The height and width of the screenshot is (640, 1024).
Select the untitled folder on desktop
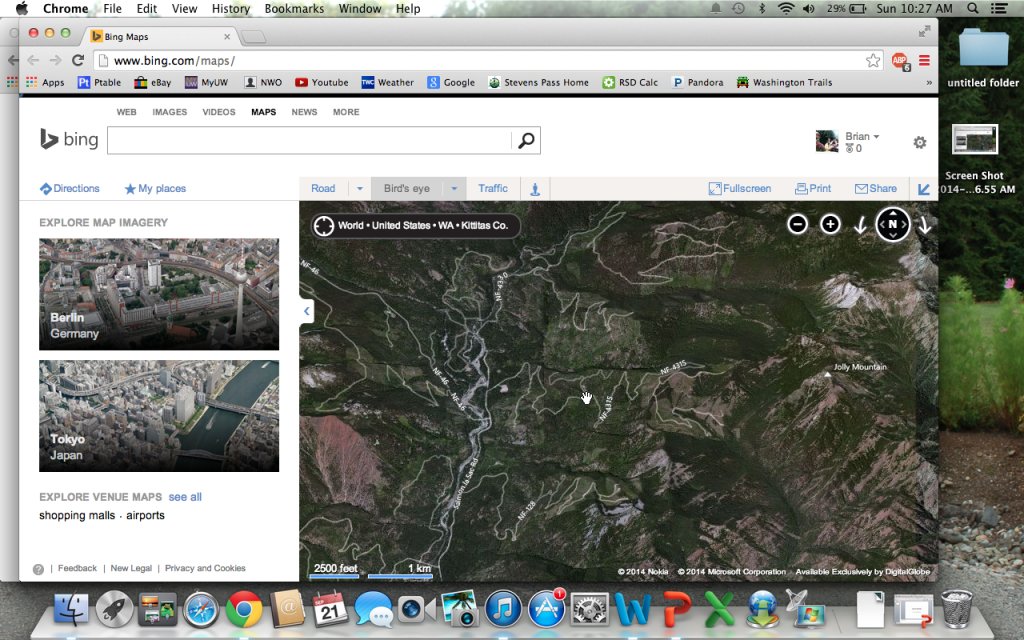pyautogui.click(x=983, y=57)
